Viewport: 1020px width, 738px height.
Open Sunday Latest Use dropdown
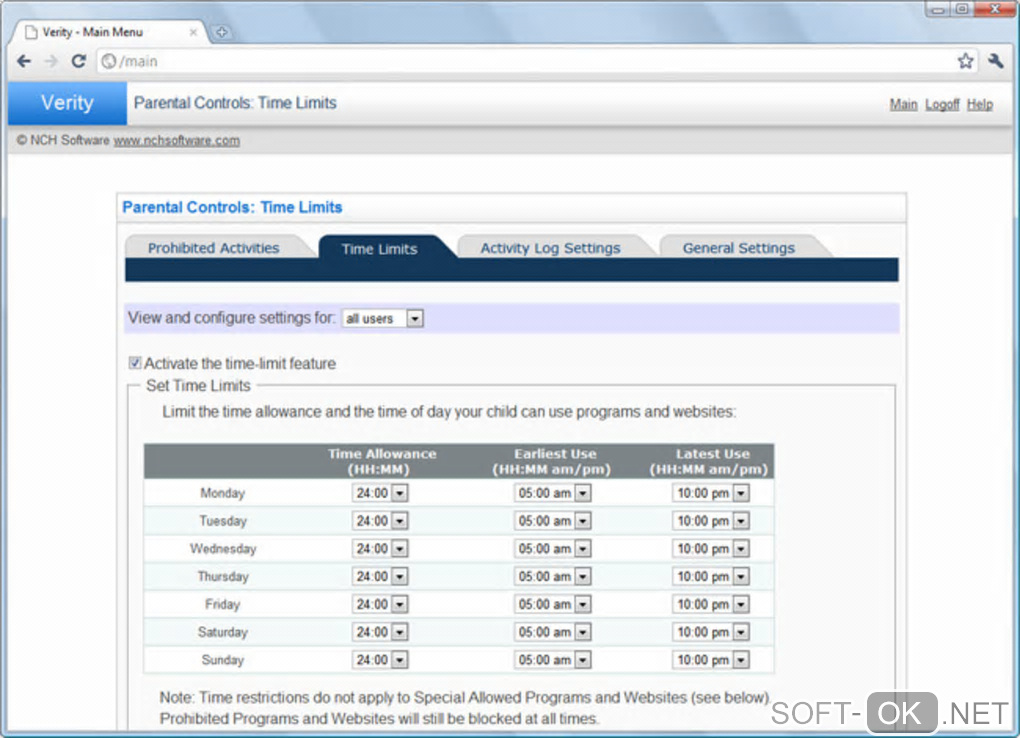tap(710, 660)
